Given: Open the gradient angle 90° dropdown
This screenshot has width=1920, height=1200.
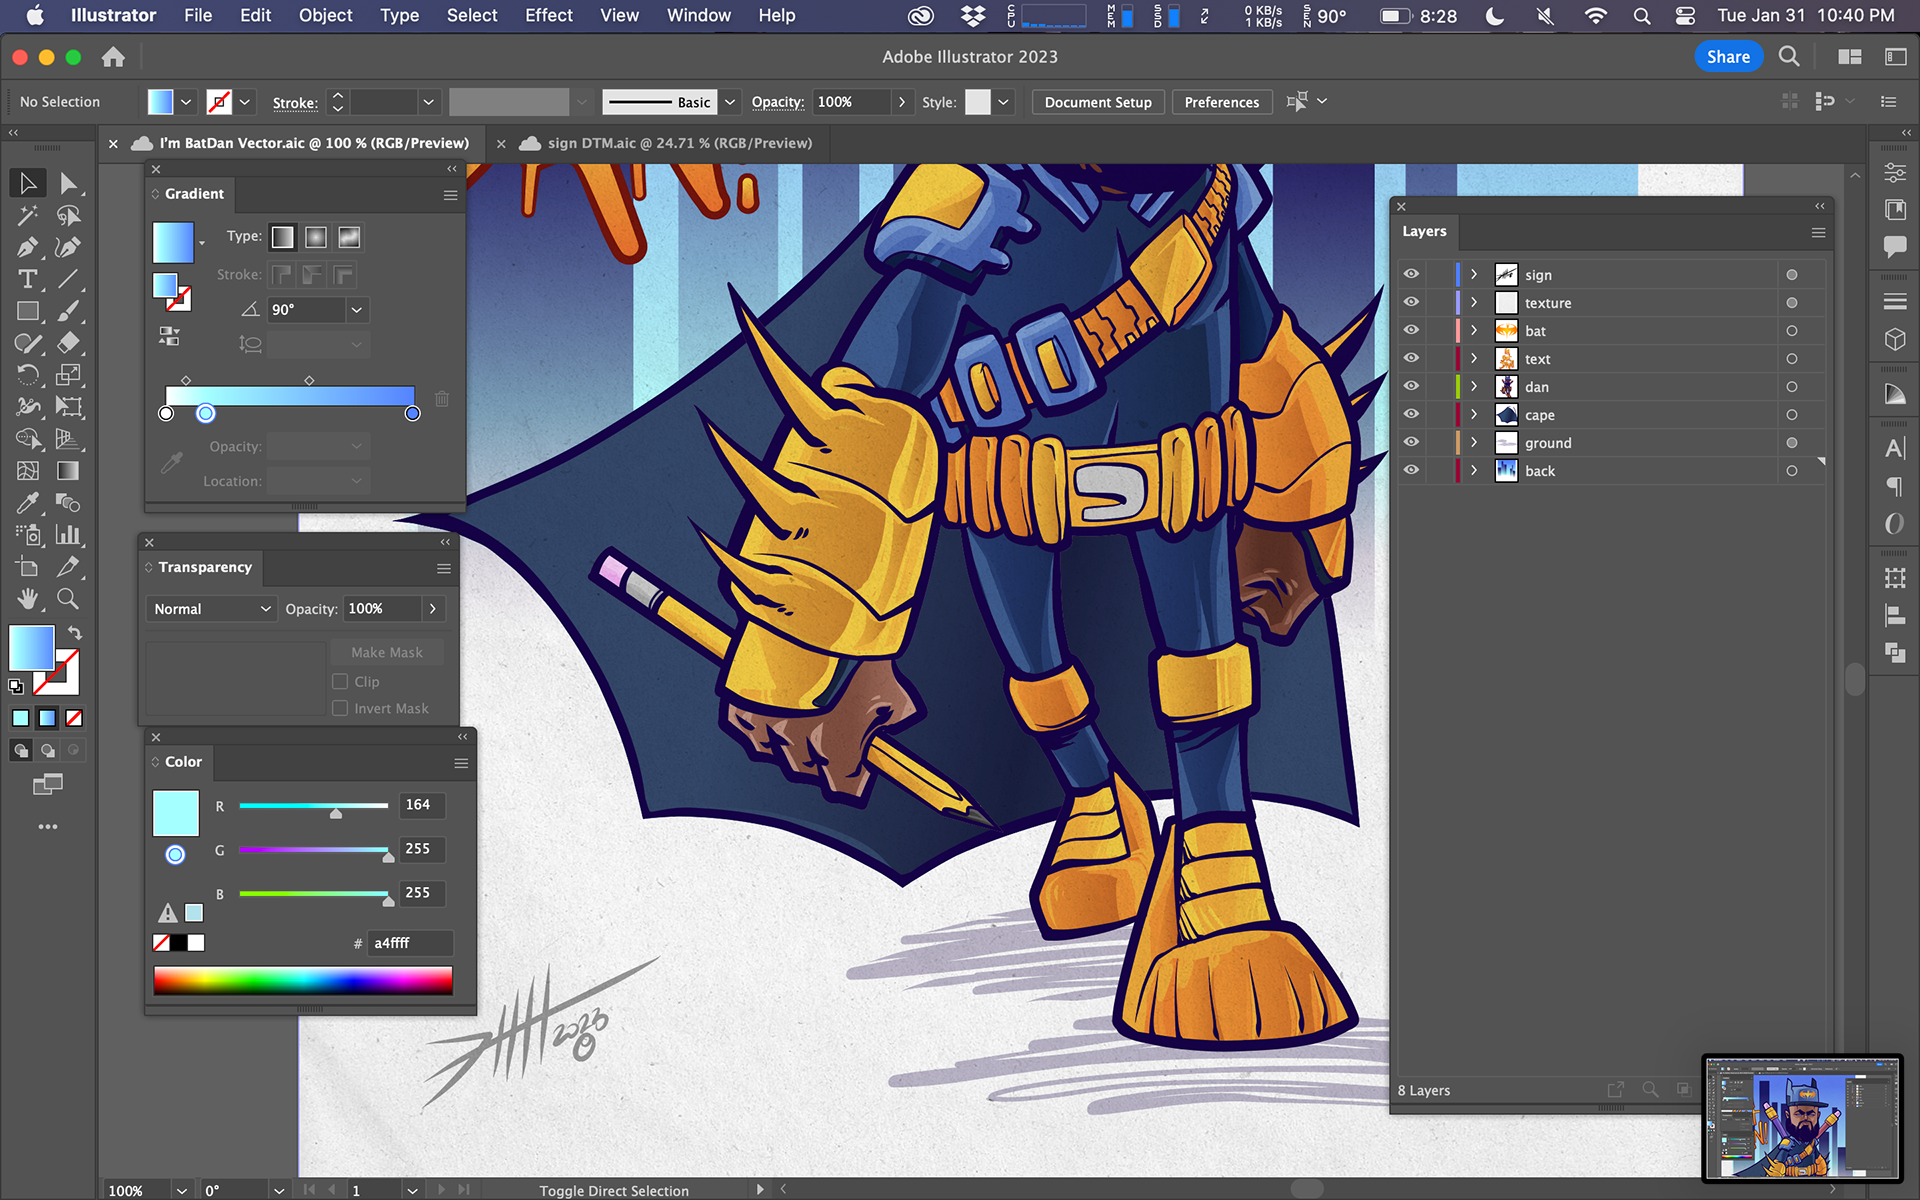Looking at the screenshot, I should click(357, 310).
